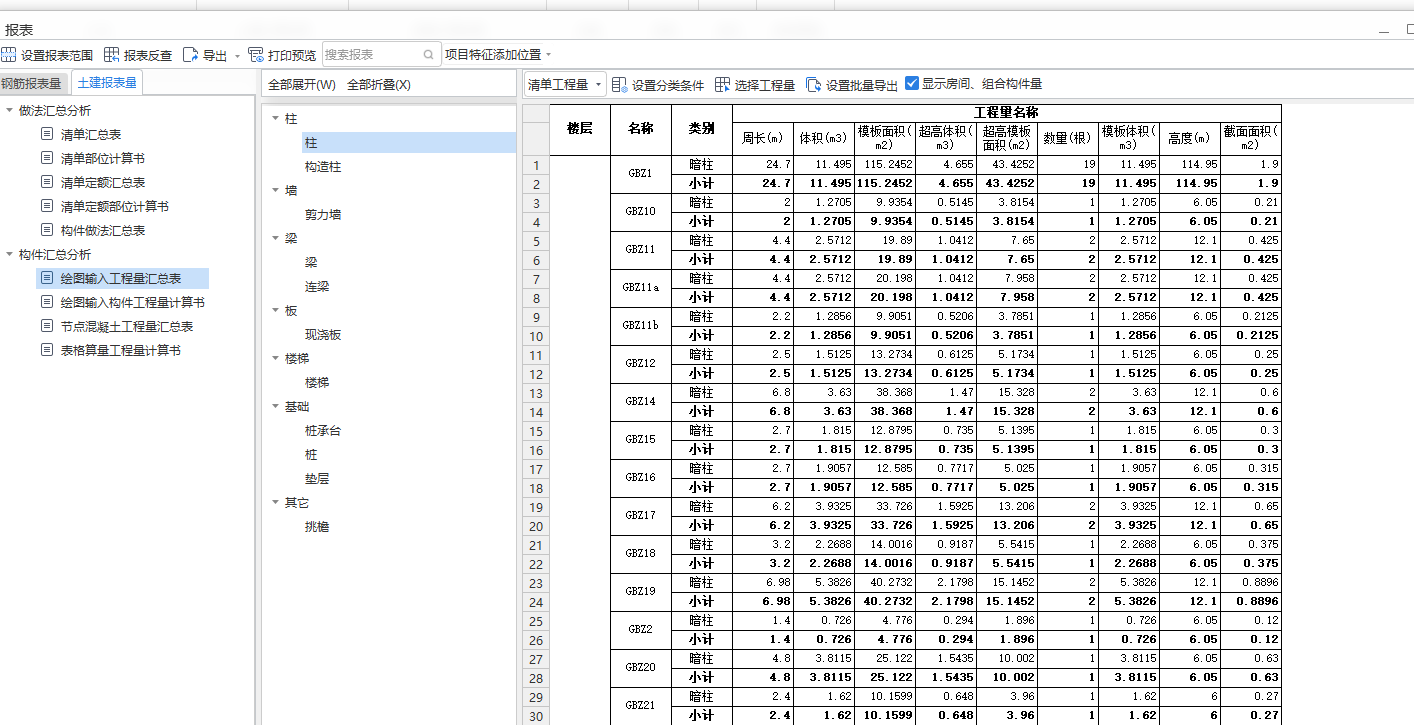Collapse the 板 category node

(x=275, y=310)
